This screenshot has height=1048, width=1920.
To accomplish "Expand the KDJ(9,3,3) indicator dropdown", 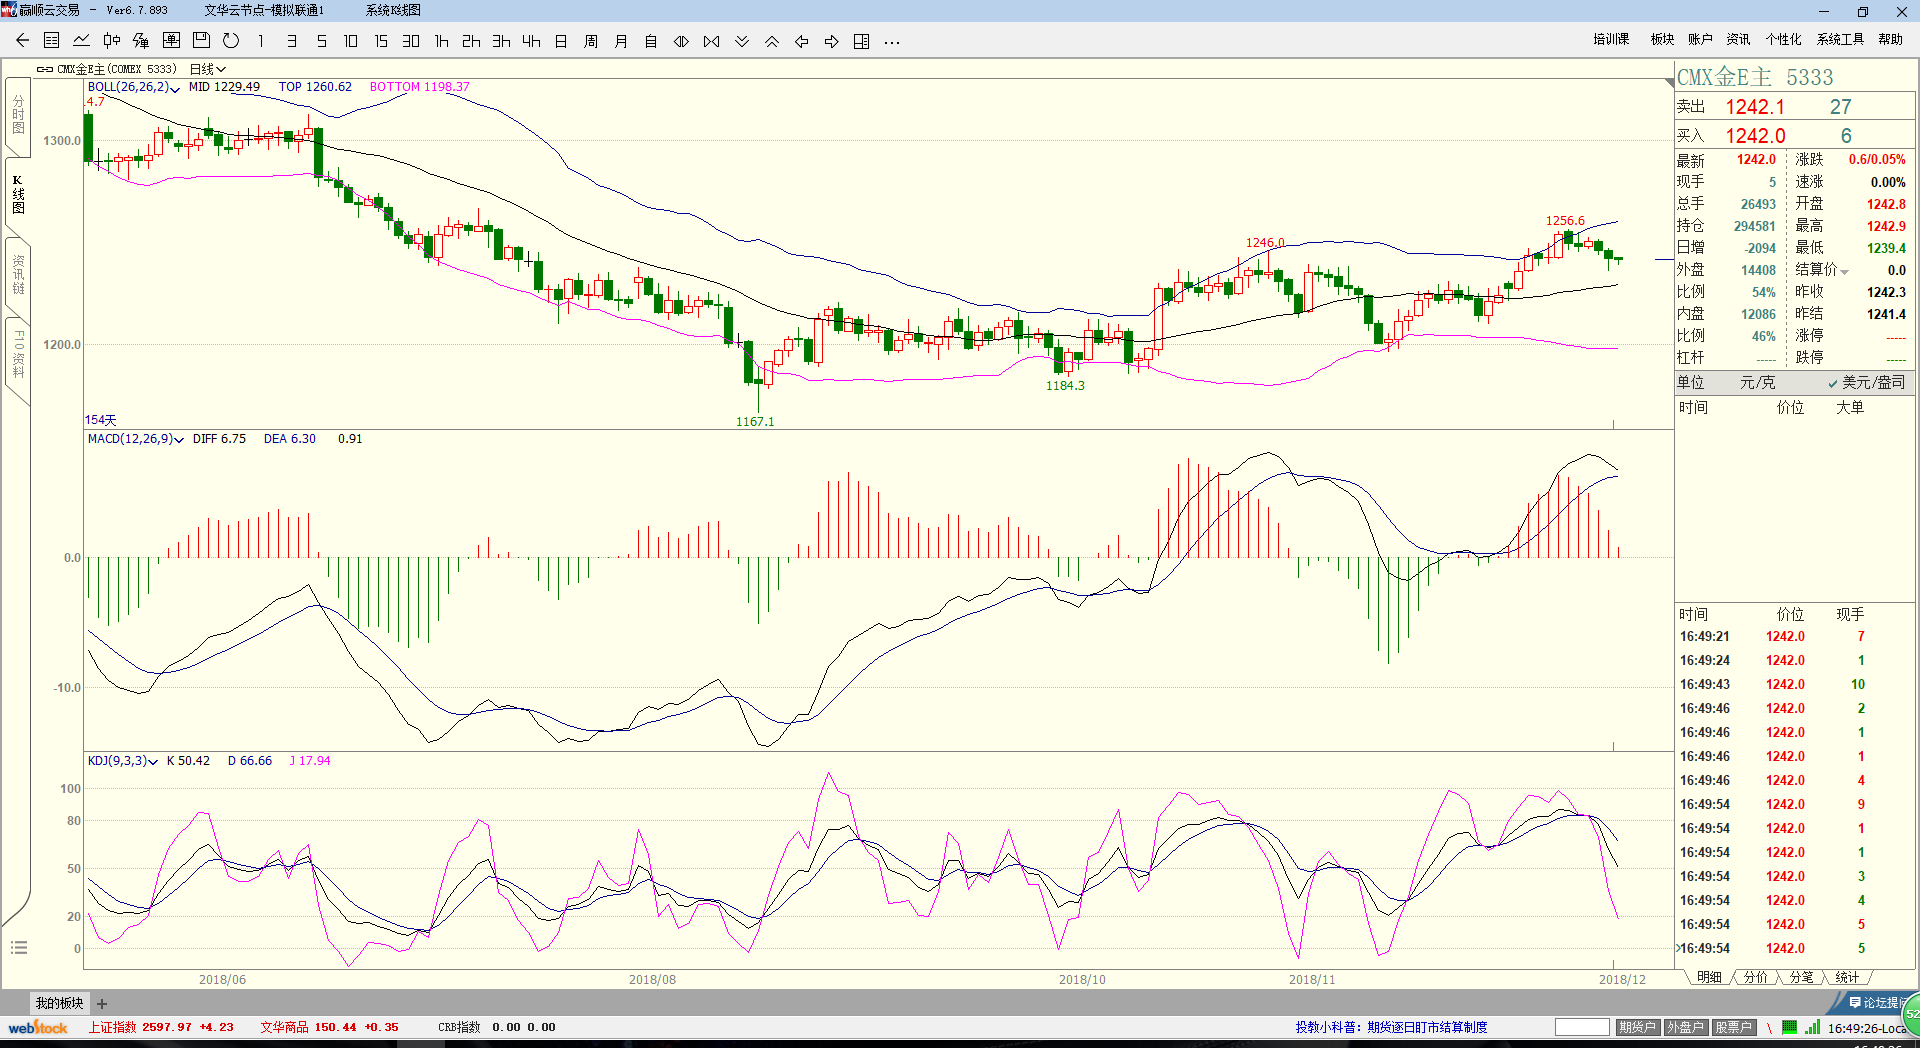I will (x=153, y=762).
